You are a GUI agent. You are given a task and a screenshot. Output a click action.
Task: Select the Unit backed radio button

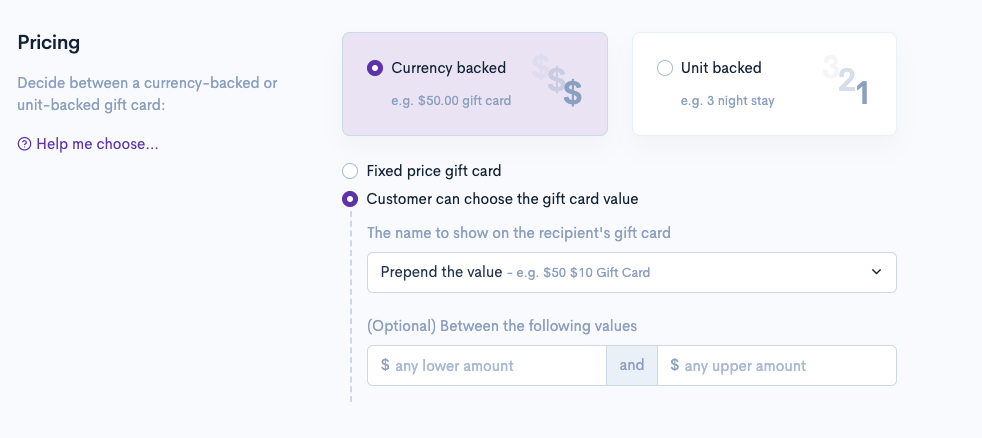[665, 68]
